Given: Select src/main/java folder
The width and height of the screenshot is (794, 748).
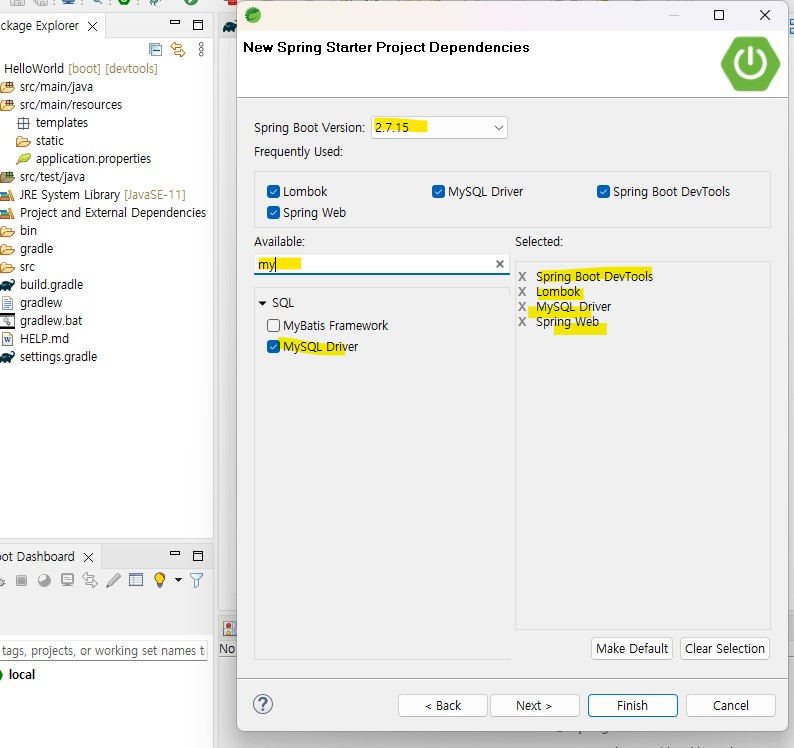Looking at the screenshot, I should (56, 87).
